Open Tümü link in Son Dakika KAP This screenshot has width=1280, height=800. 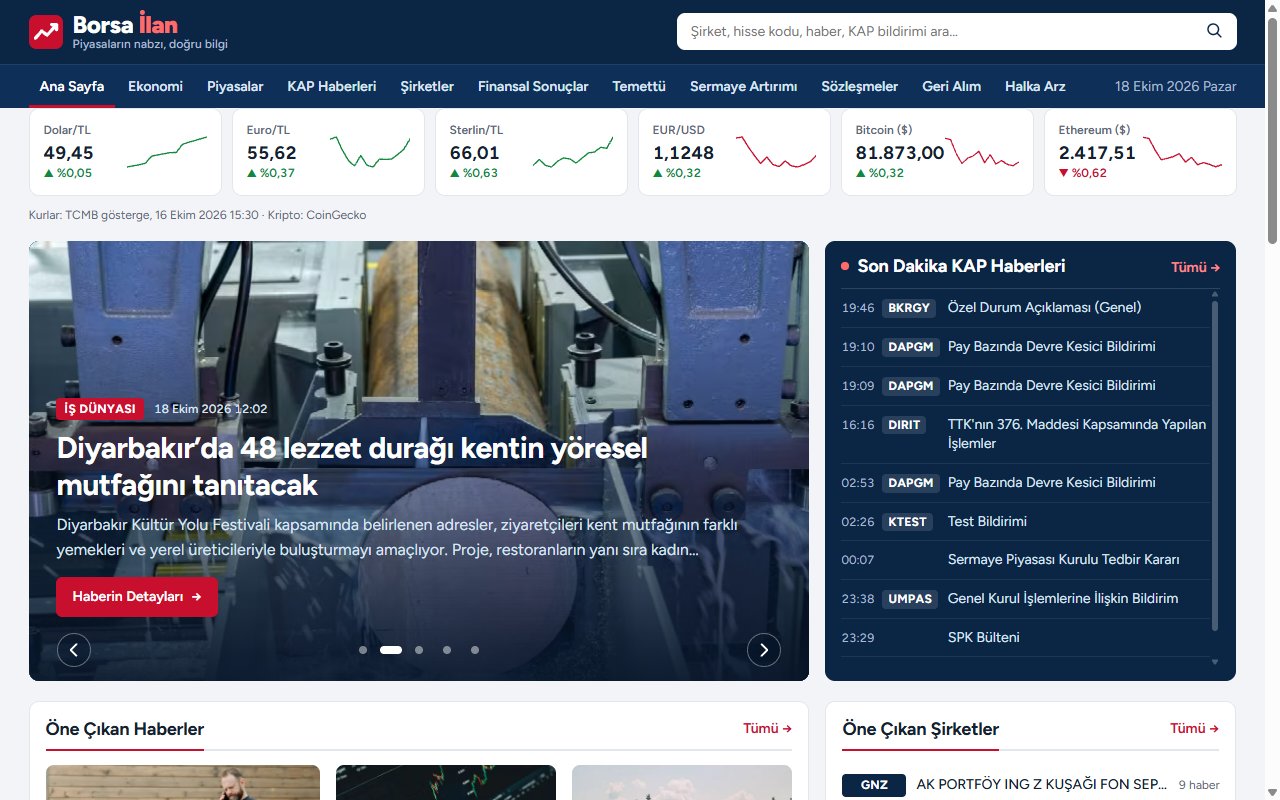point(1195,267)
